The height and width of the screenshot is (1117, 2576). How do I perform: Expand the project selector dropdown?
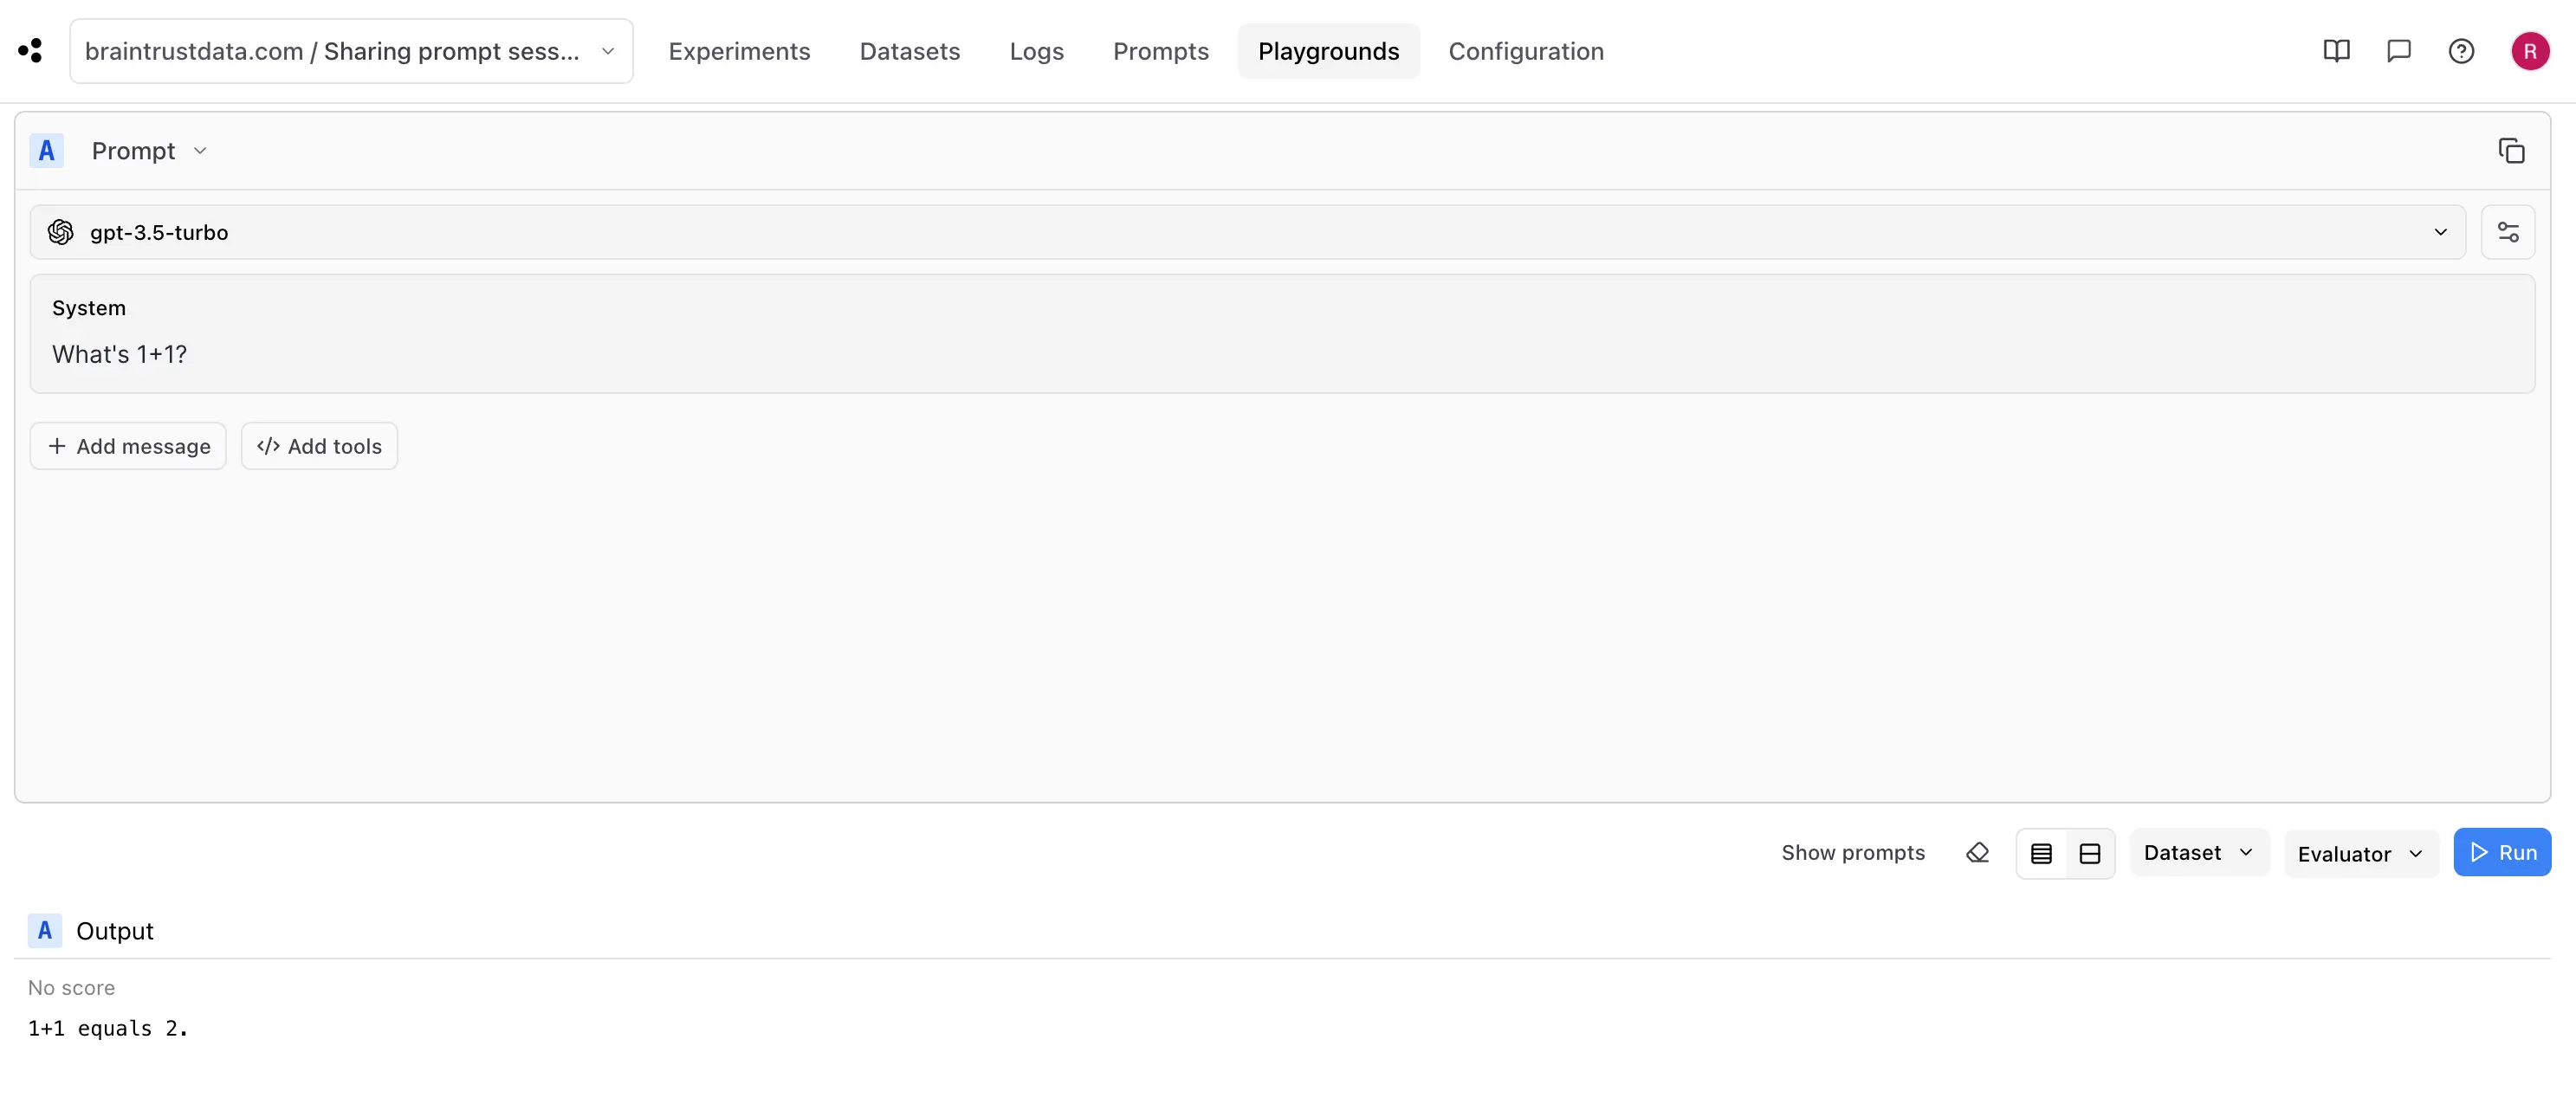(350, 51)
